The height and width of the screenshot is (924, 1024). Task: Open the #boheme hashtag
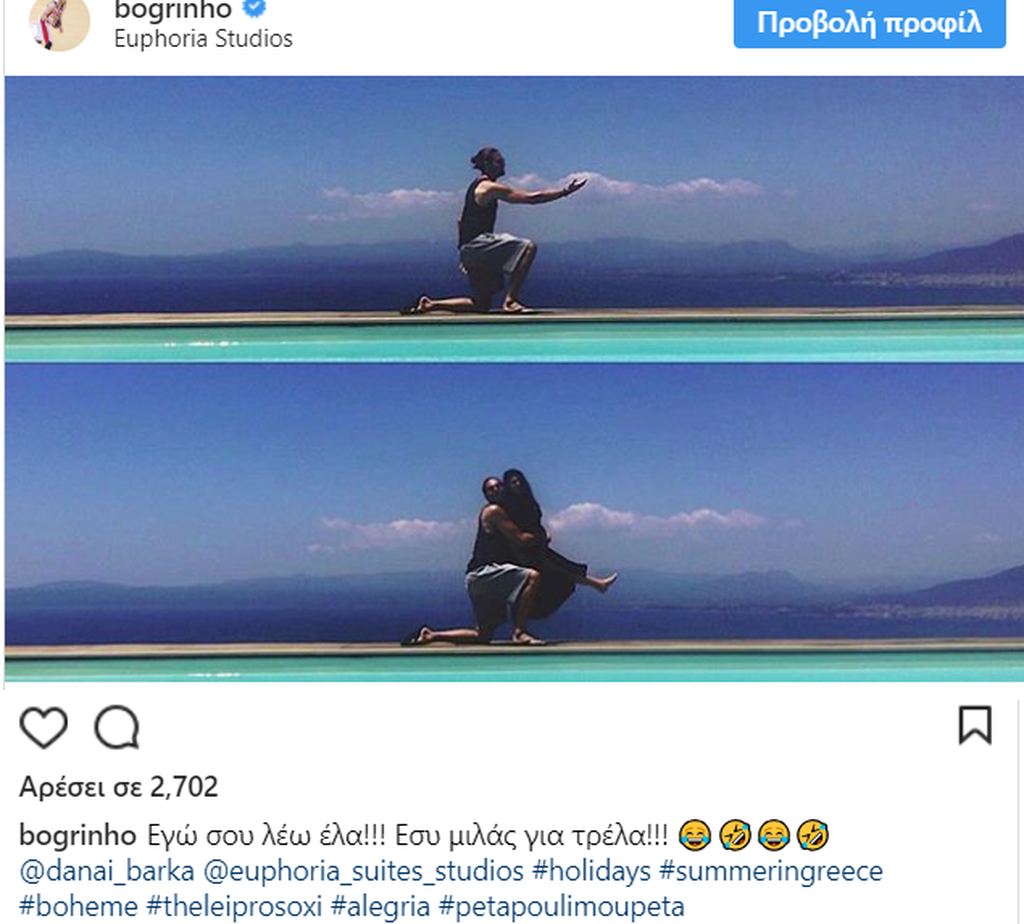78,906
